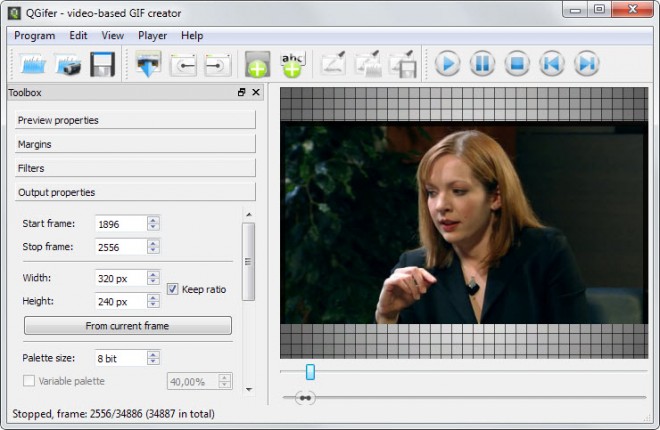This screenshot has width=660, height=430.
Task: Click the Start frame input field
Action: tap(121, 224)
